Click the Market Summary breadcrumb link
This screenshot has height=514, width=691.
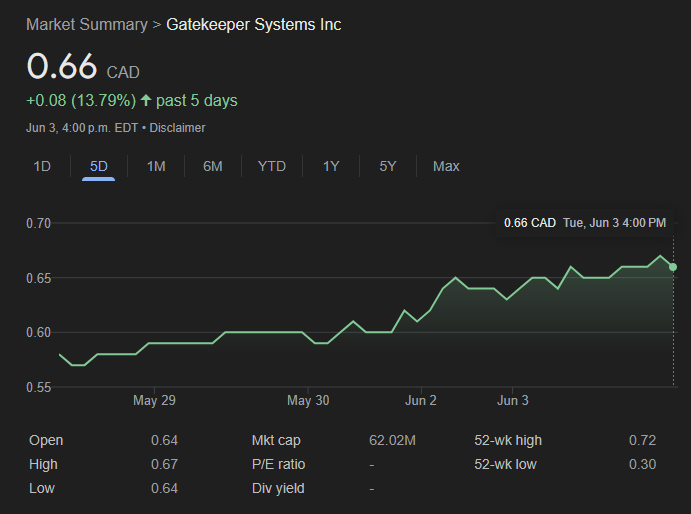pyautogui.click(x=86, y=24)
